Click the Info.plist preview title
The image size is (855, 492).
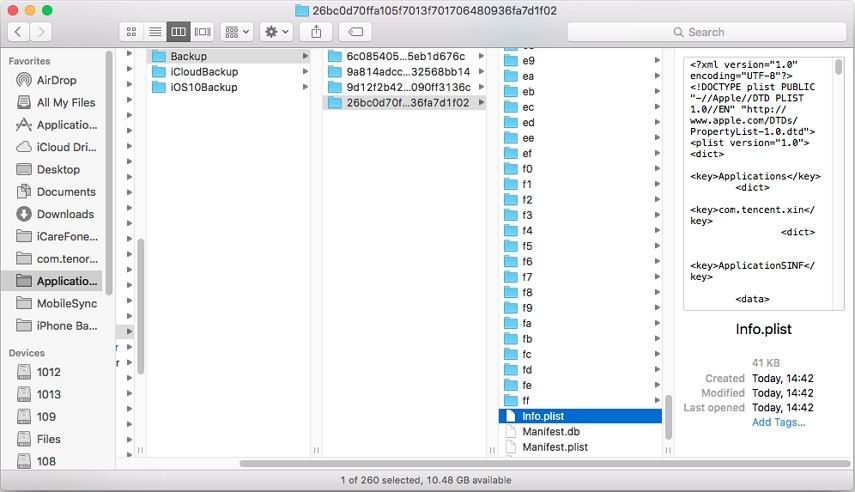763,329
